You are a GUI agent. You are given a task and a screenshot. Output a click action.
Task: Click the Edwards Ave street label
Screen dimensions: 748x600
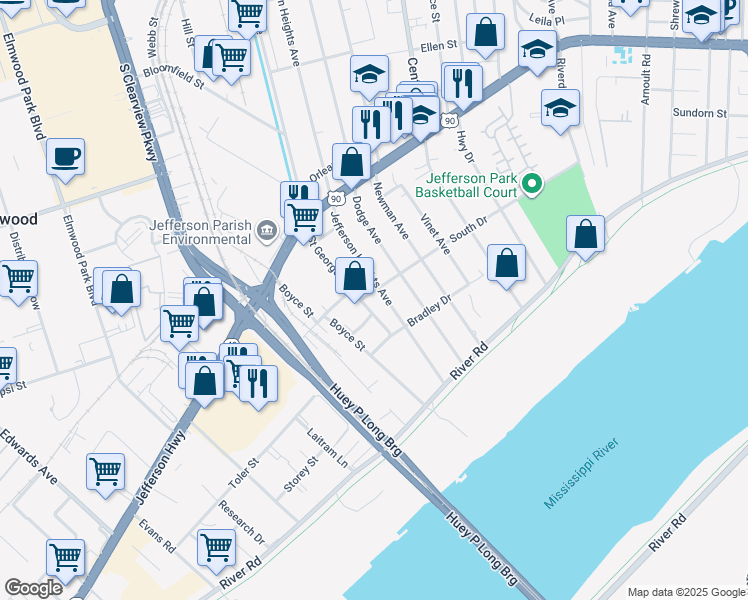(x=29, y=457)
